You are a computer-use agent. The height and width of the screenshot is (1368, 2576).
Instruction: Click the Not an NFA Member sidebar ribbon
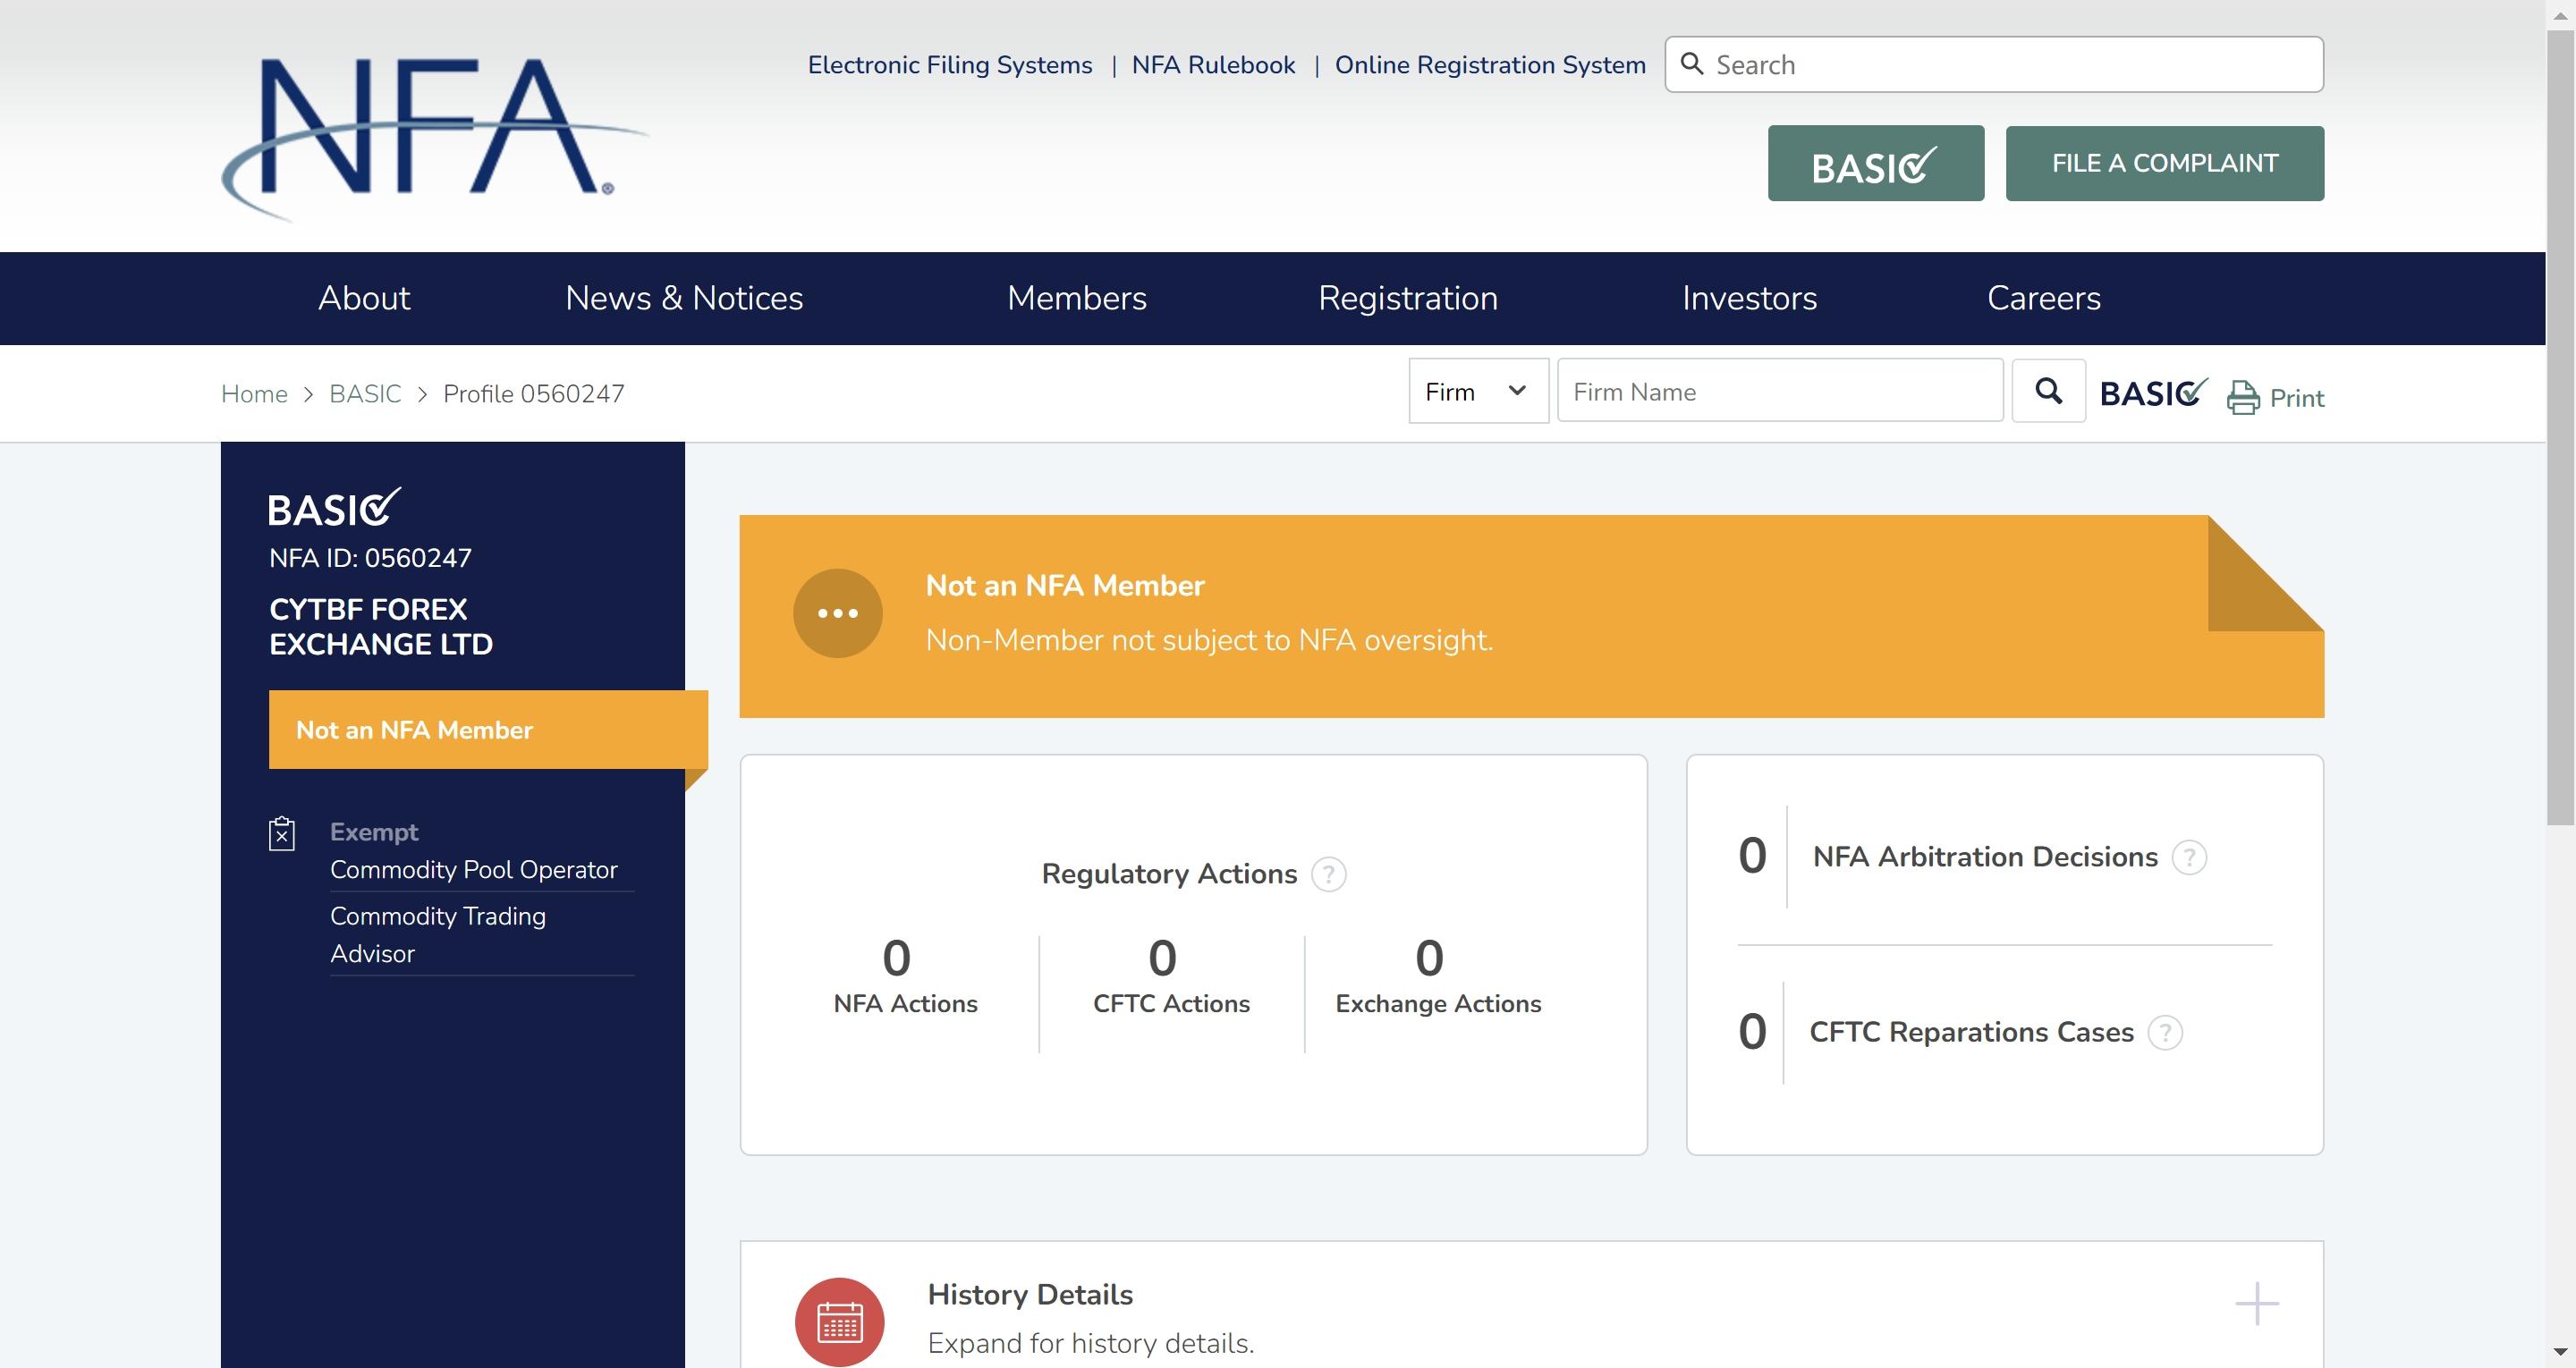pos(488,729)
